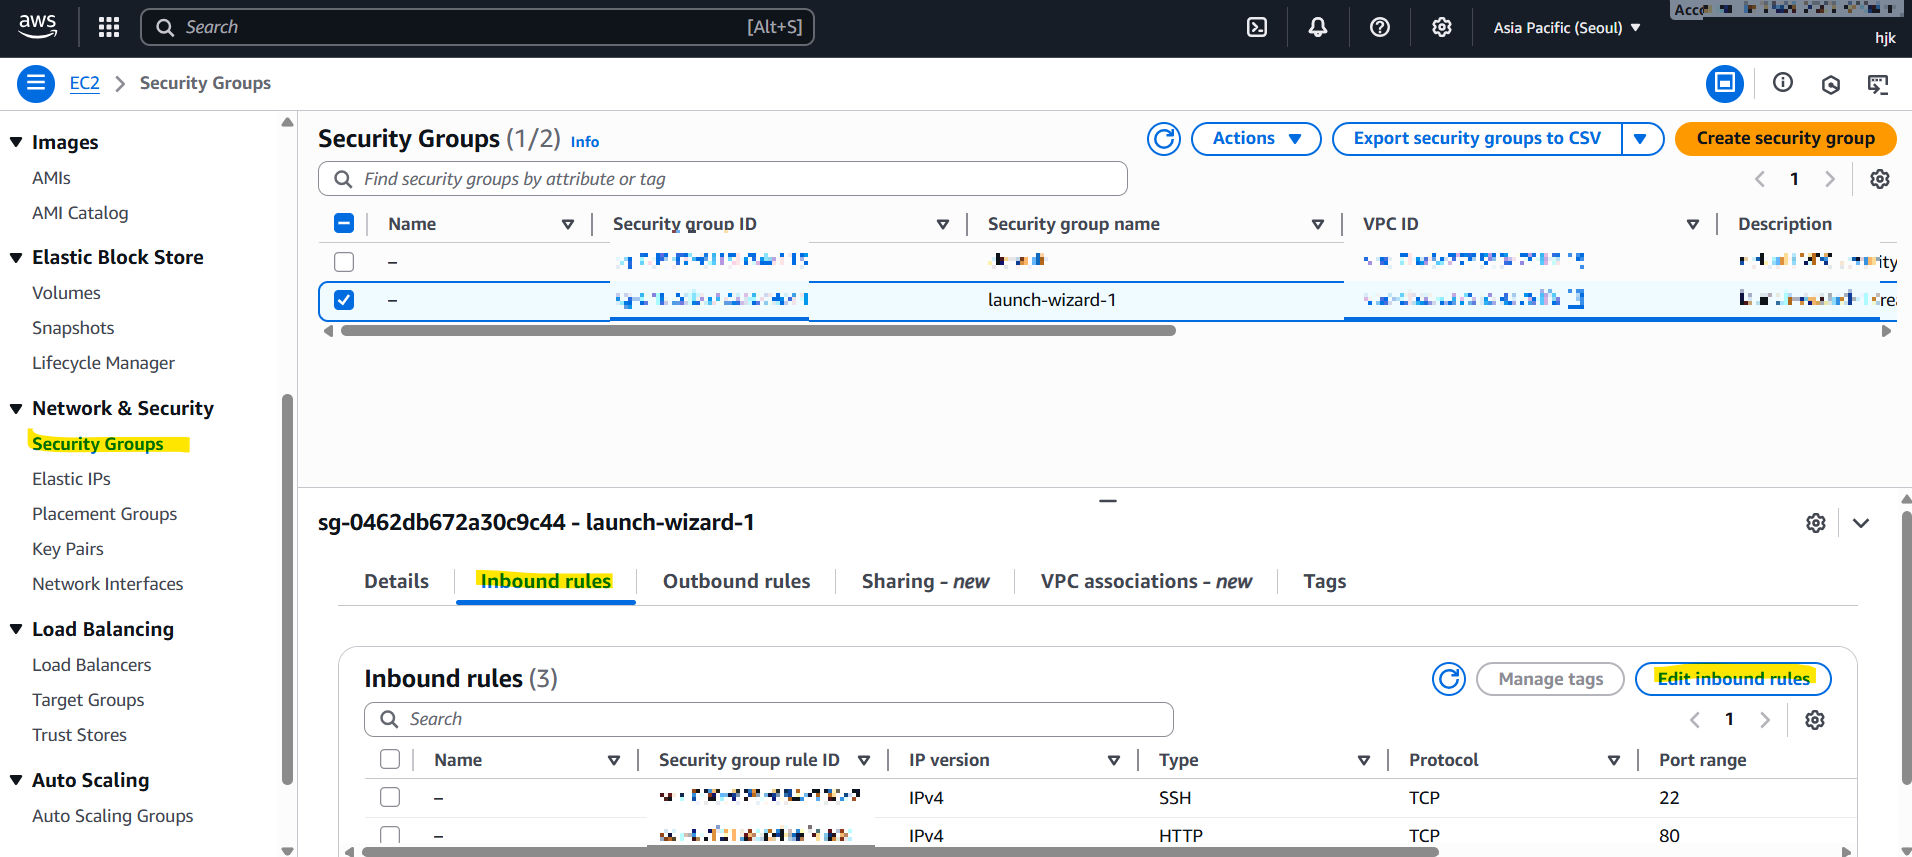The height and width of the screenshot is (857, 1912).
Task: Collapse the Load Balancing section
Action: pos(16,629)
